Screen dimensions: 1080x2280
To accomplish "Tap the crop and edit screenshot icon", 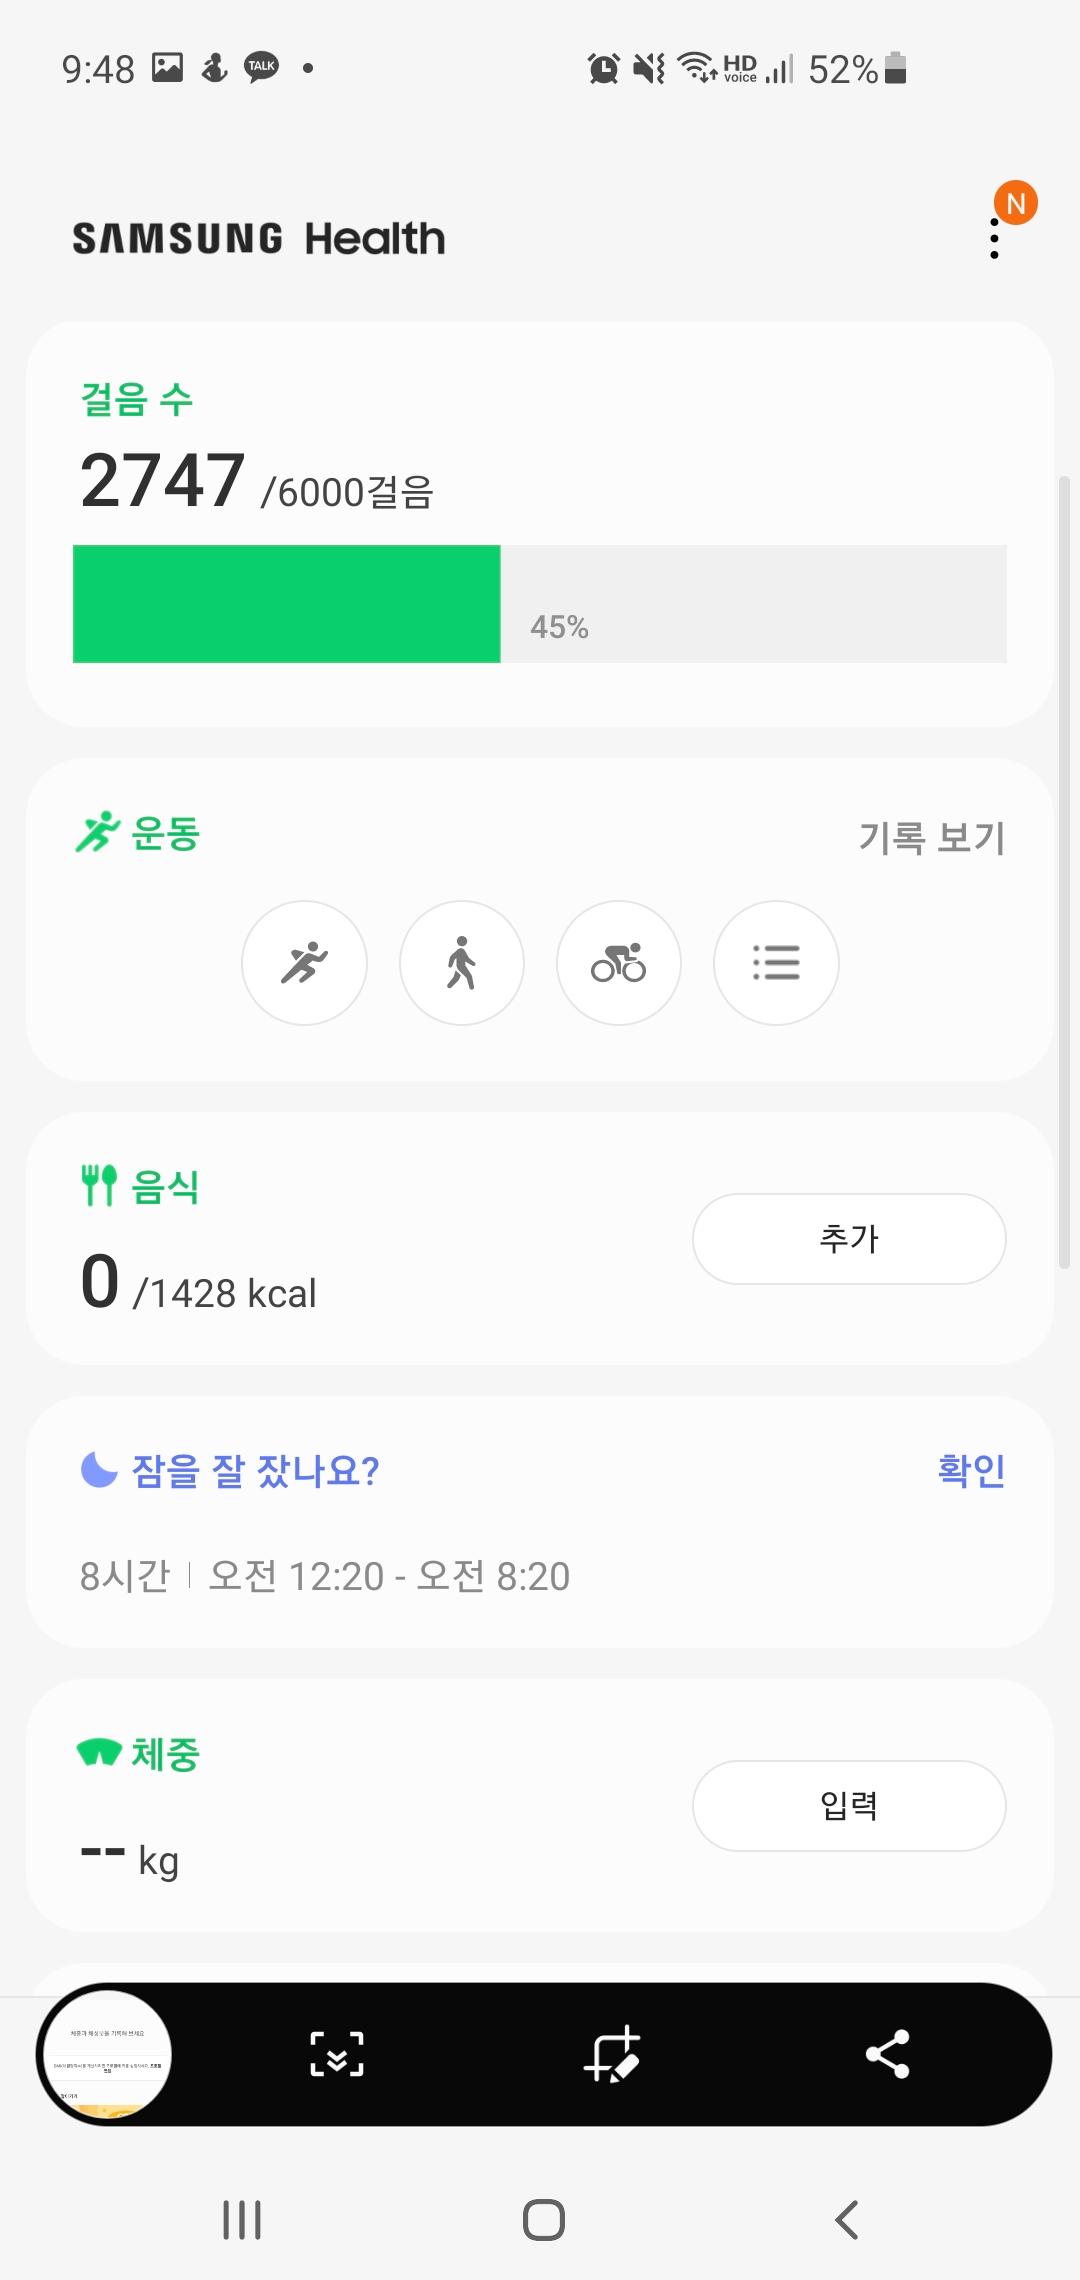I will point(612,2054).
